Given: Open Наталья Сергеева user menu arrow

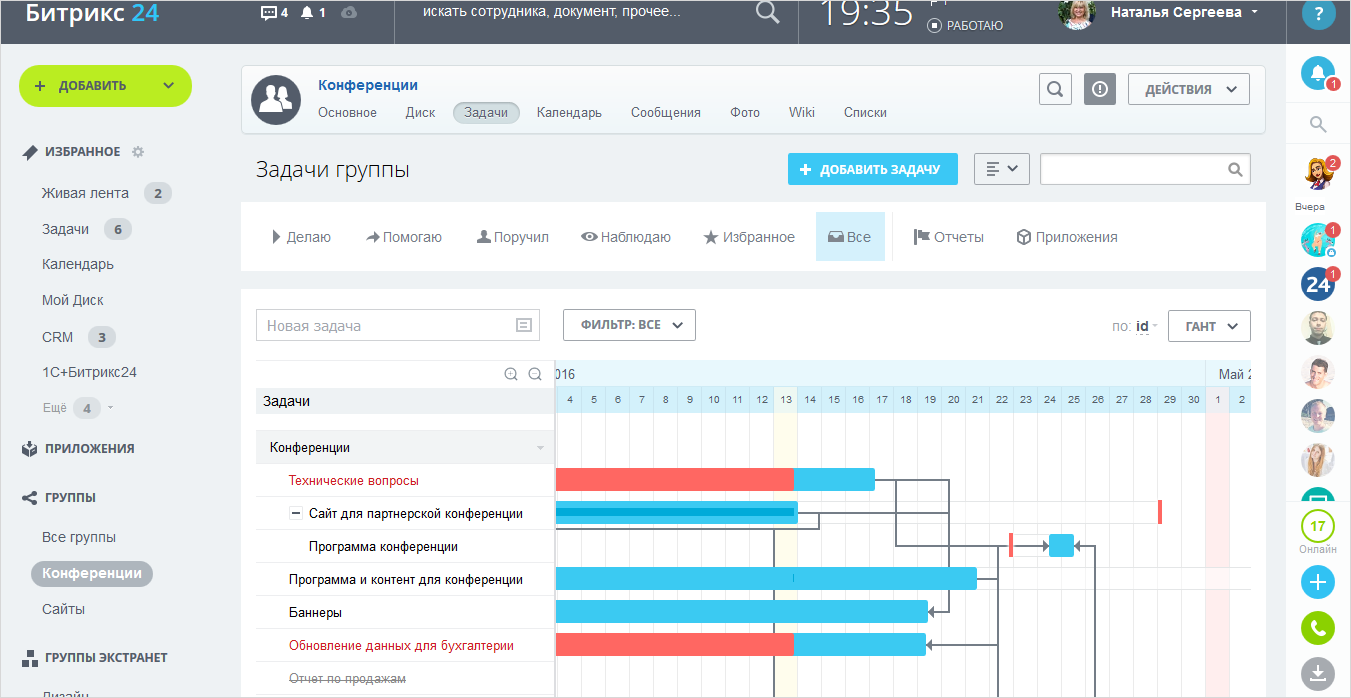Looking at the screenshot, I should pyautogui.click(x=1255, y=13).
